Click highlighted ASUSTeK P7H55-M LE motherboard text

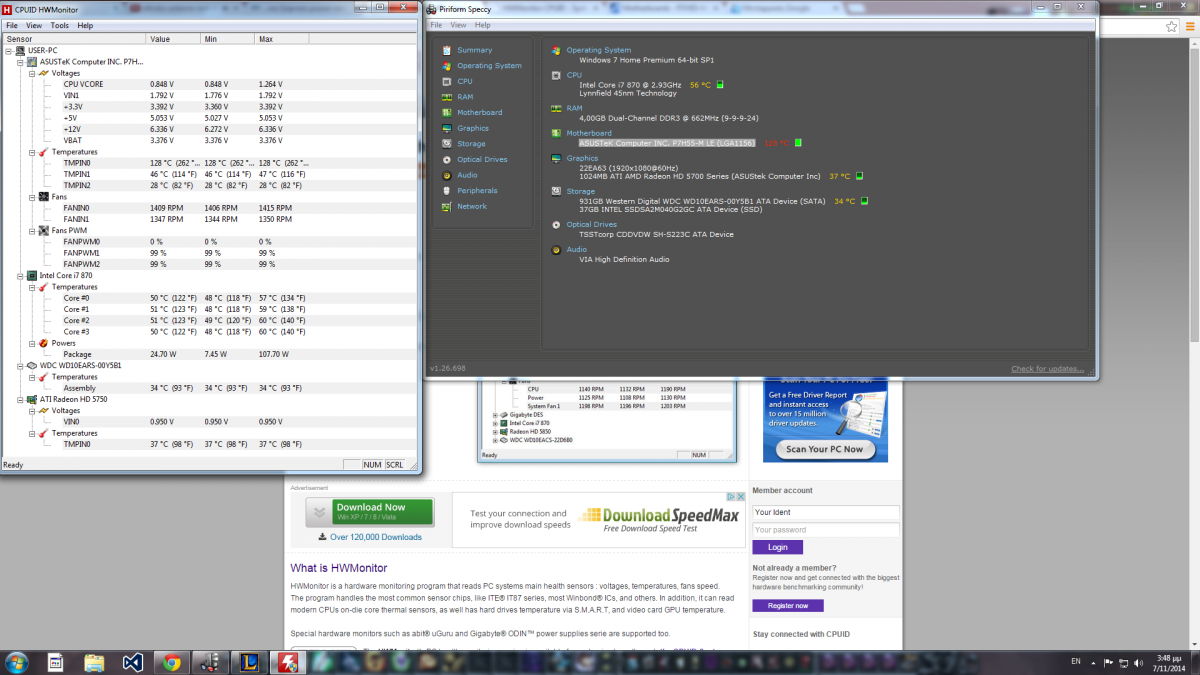(x=668, y=143)
